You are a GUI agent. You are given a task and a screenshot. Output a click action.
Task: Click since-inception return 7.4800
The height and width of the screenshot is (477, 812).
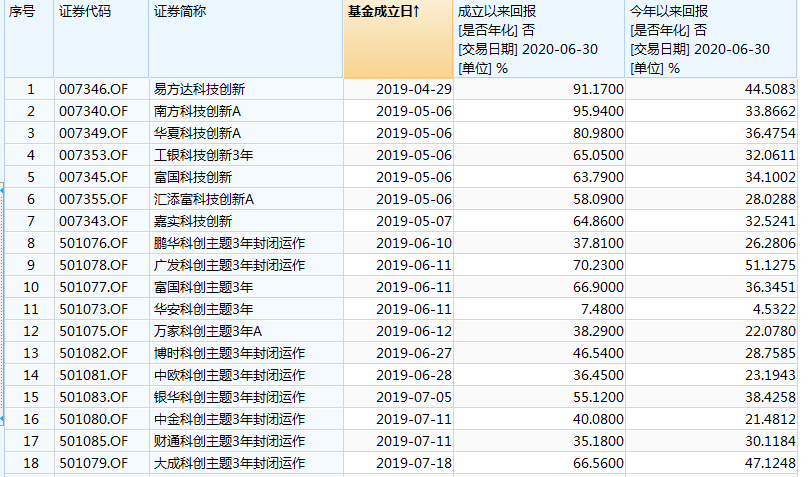coord(602,309)
